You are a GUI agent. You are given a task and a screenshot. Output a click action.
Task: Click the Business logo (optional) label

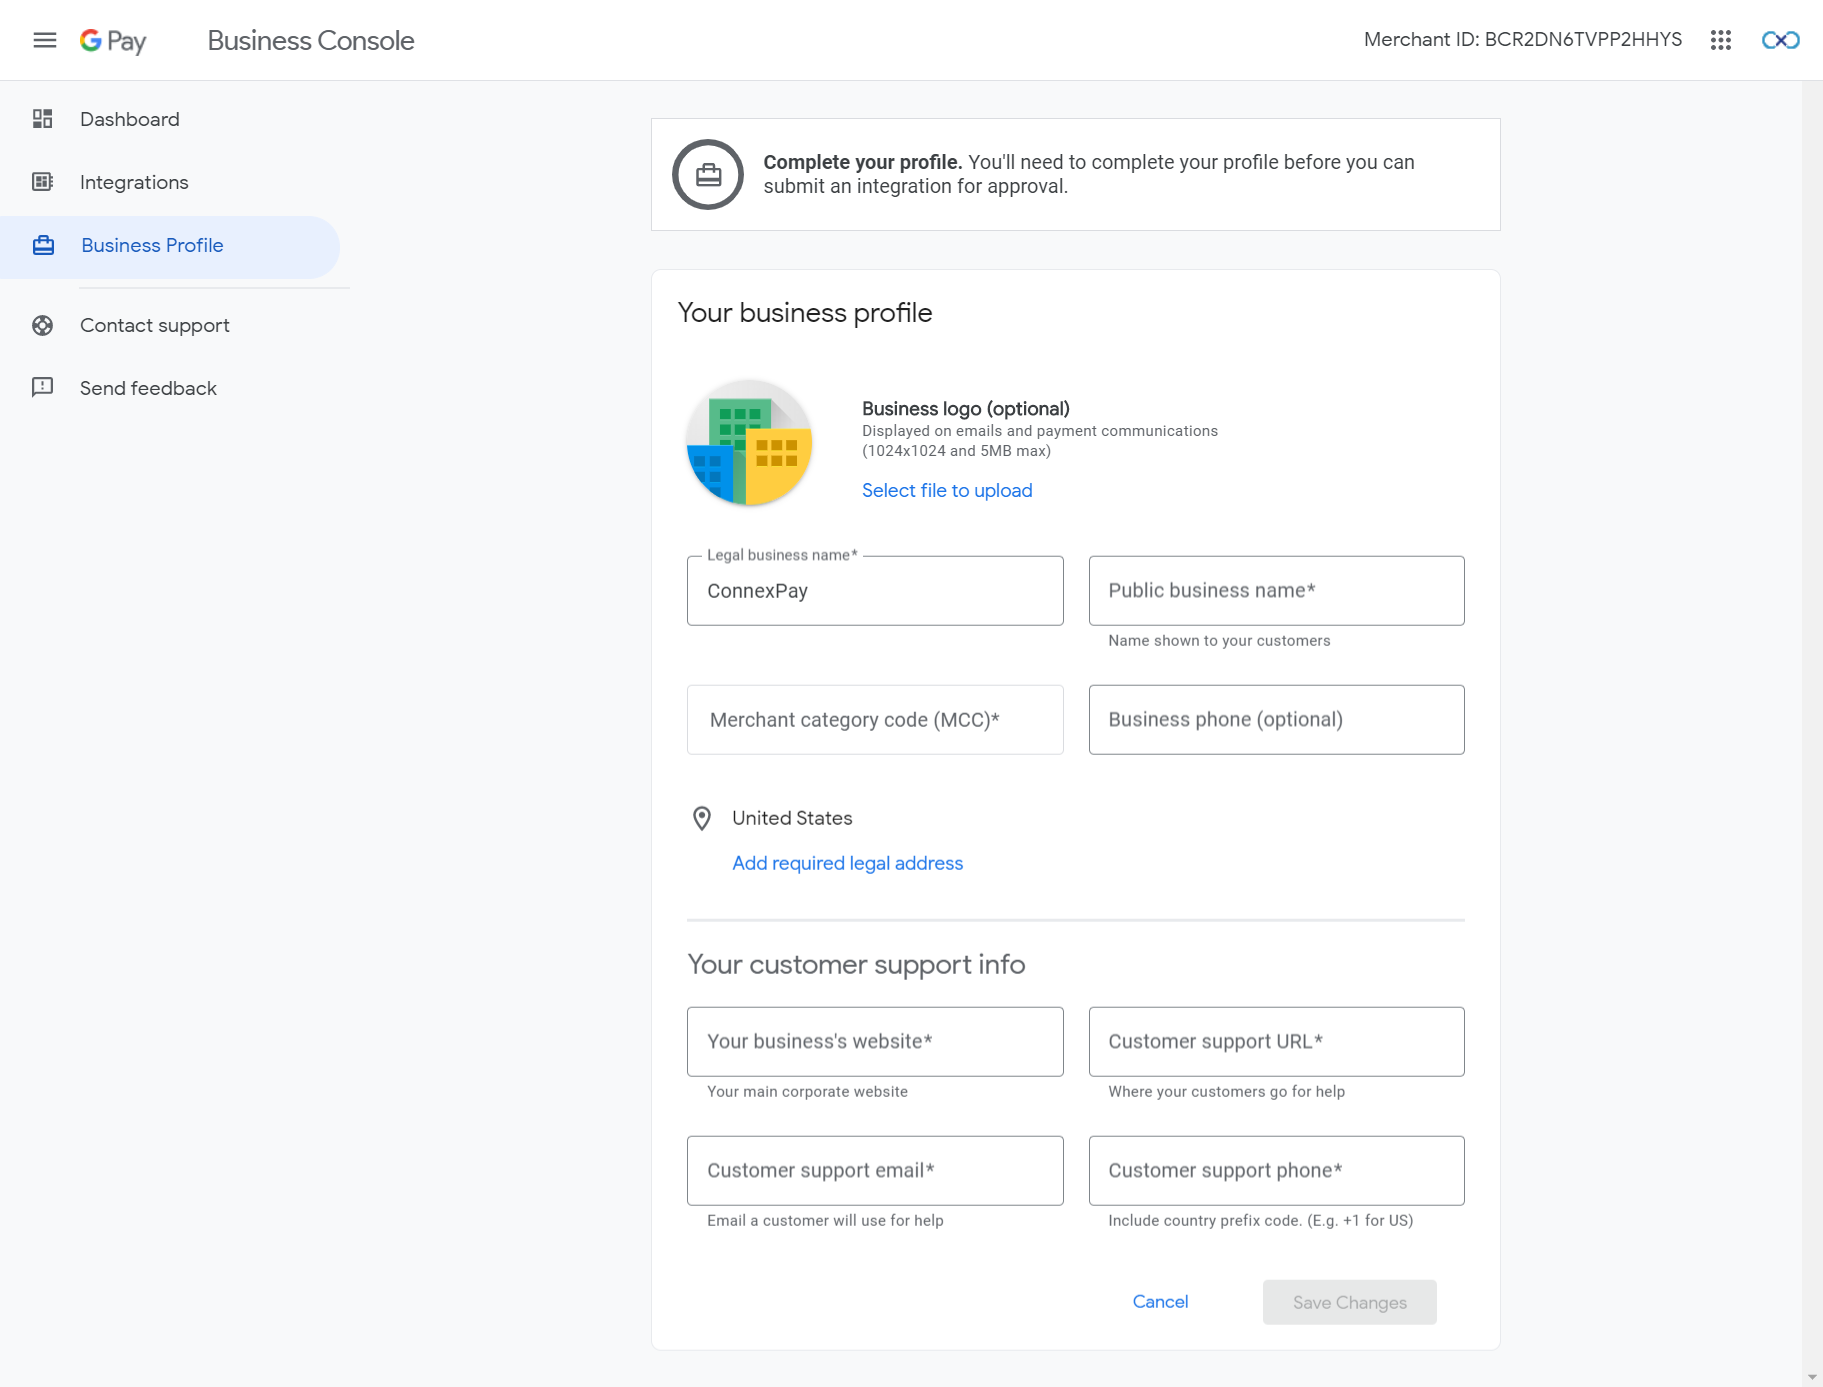[966, 408]
